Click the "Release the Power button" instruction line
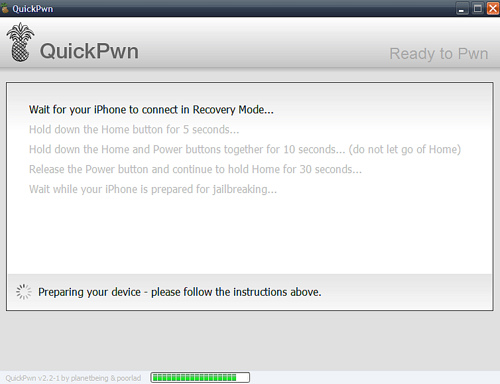500x384 pixels. (x=195, y=169)
